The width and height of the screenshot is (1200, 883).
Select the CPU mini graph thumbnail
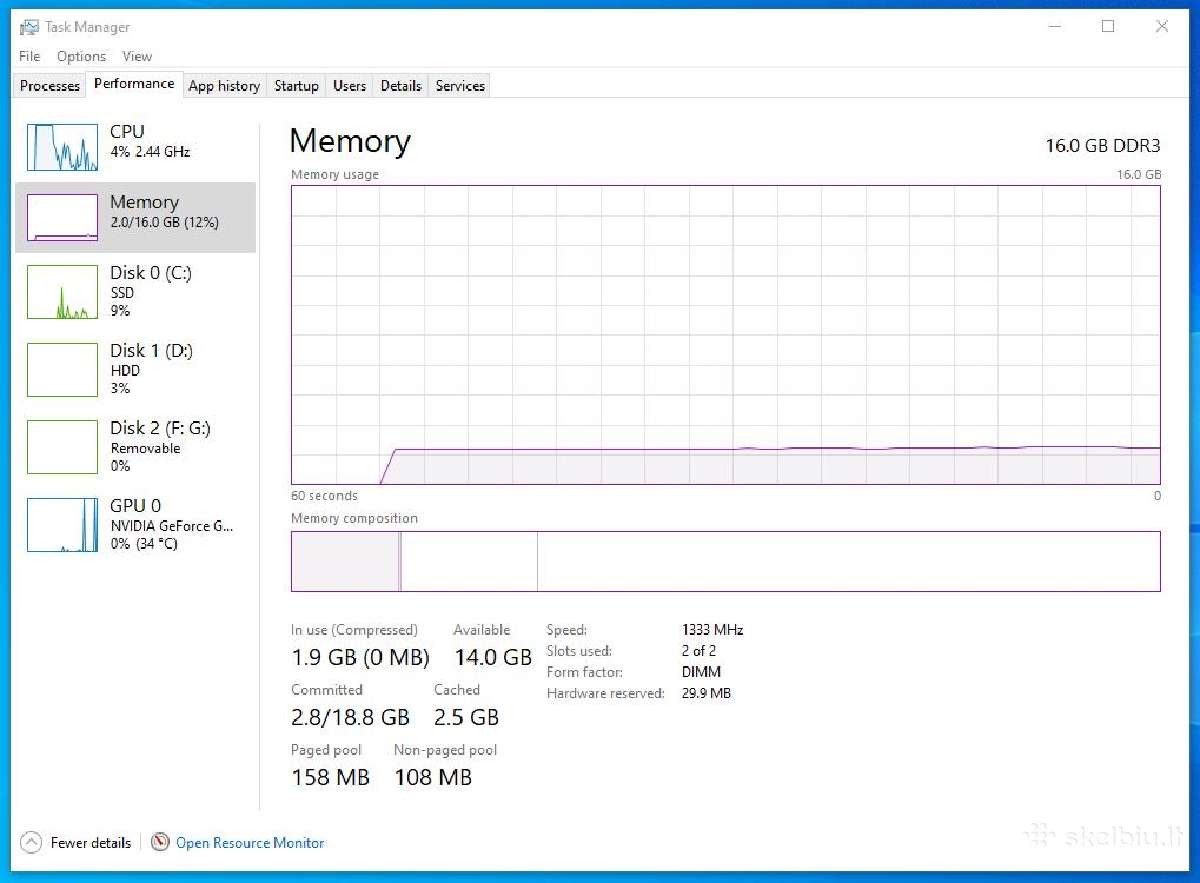click(x=62, y=147)
